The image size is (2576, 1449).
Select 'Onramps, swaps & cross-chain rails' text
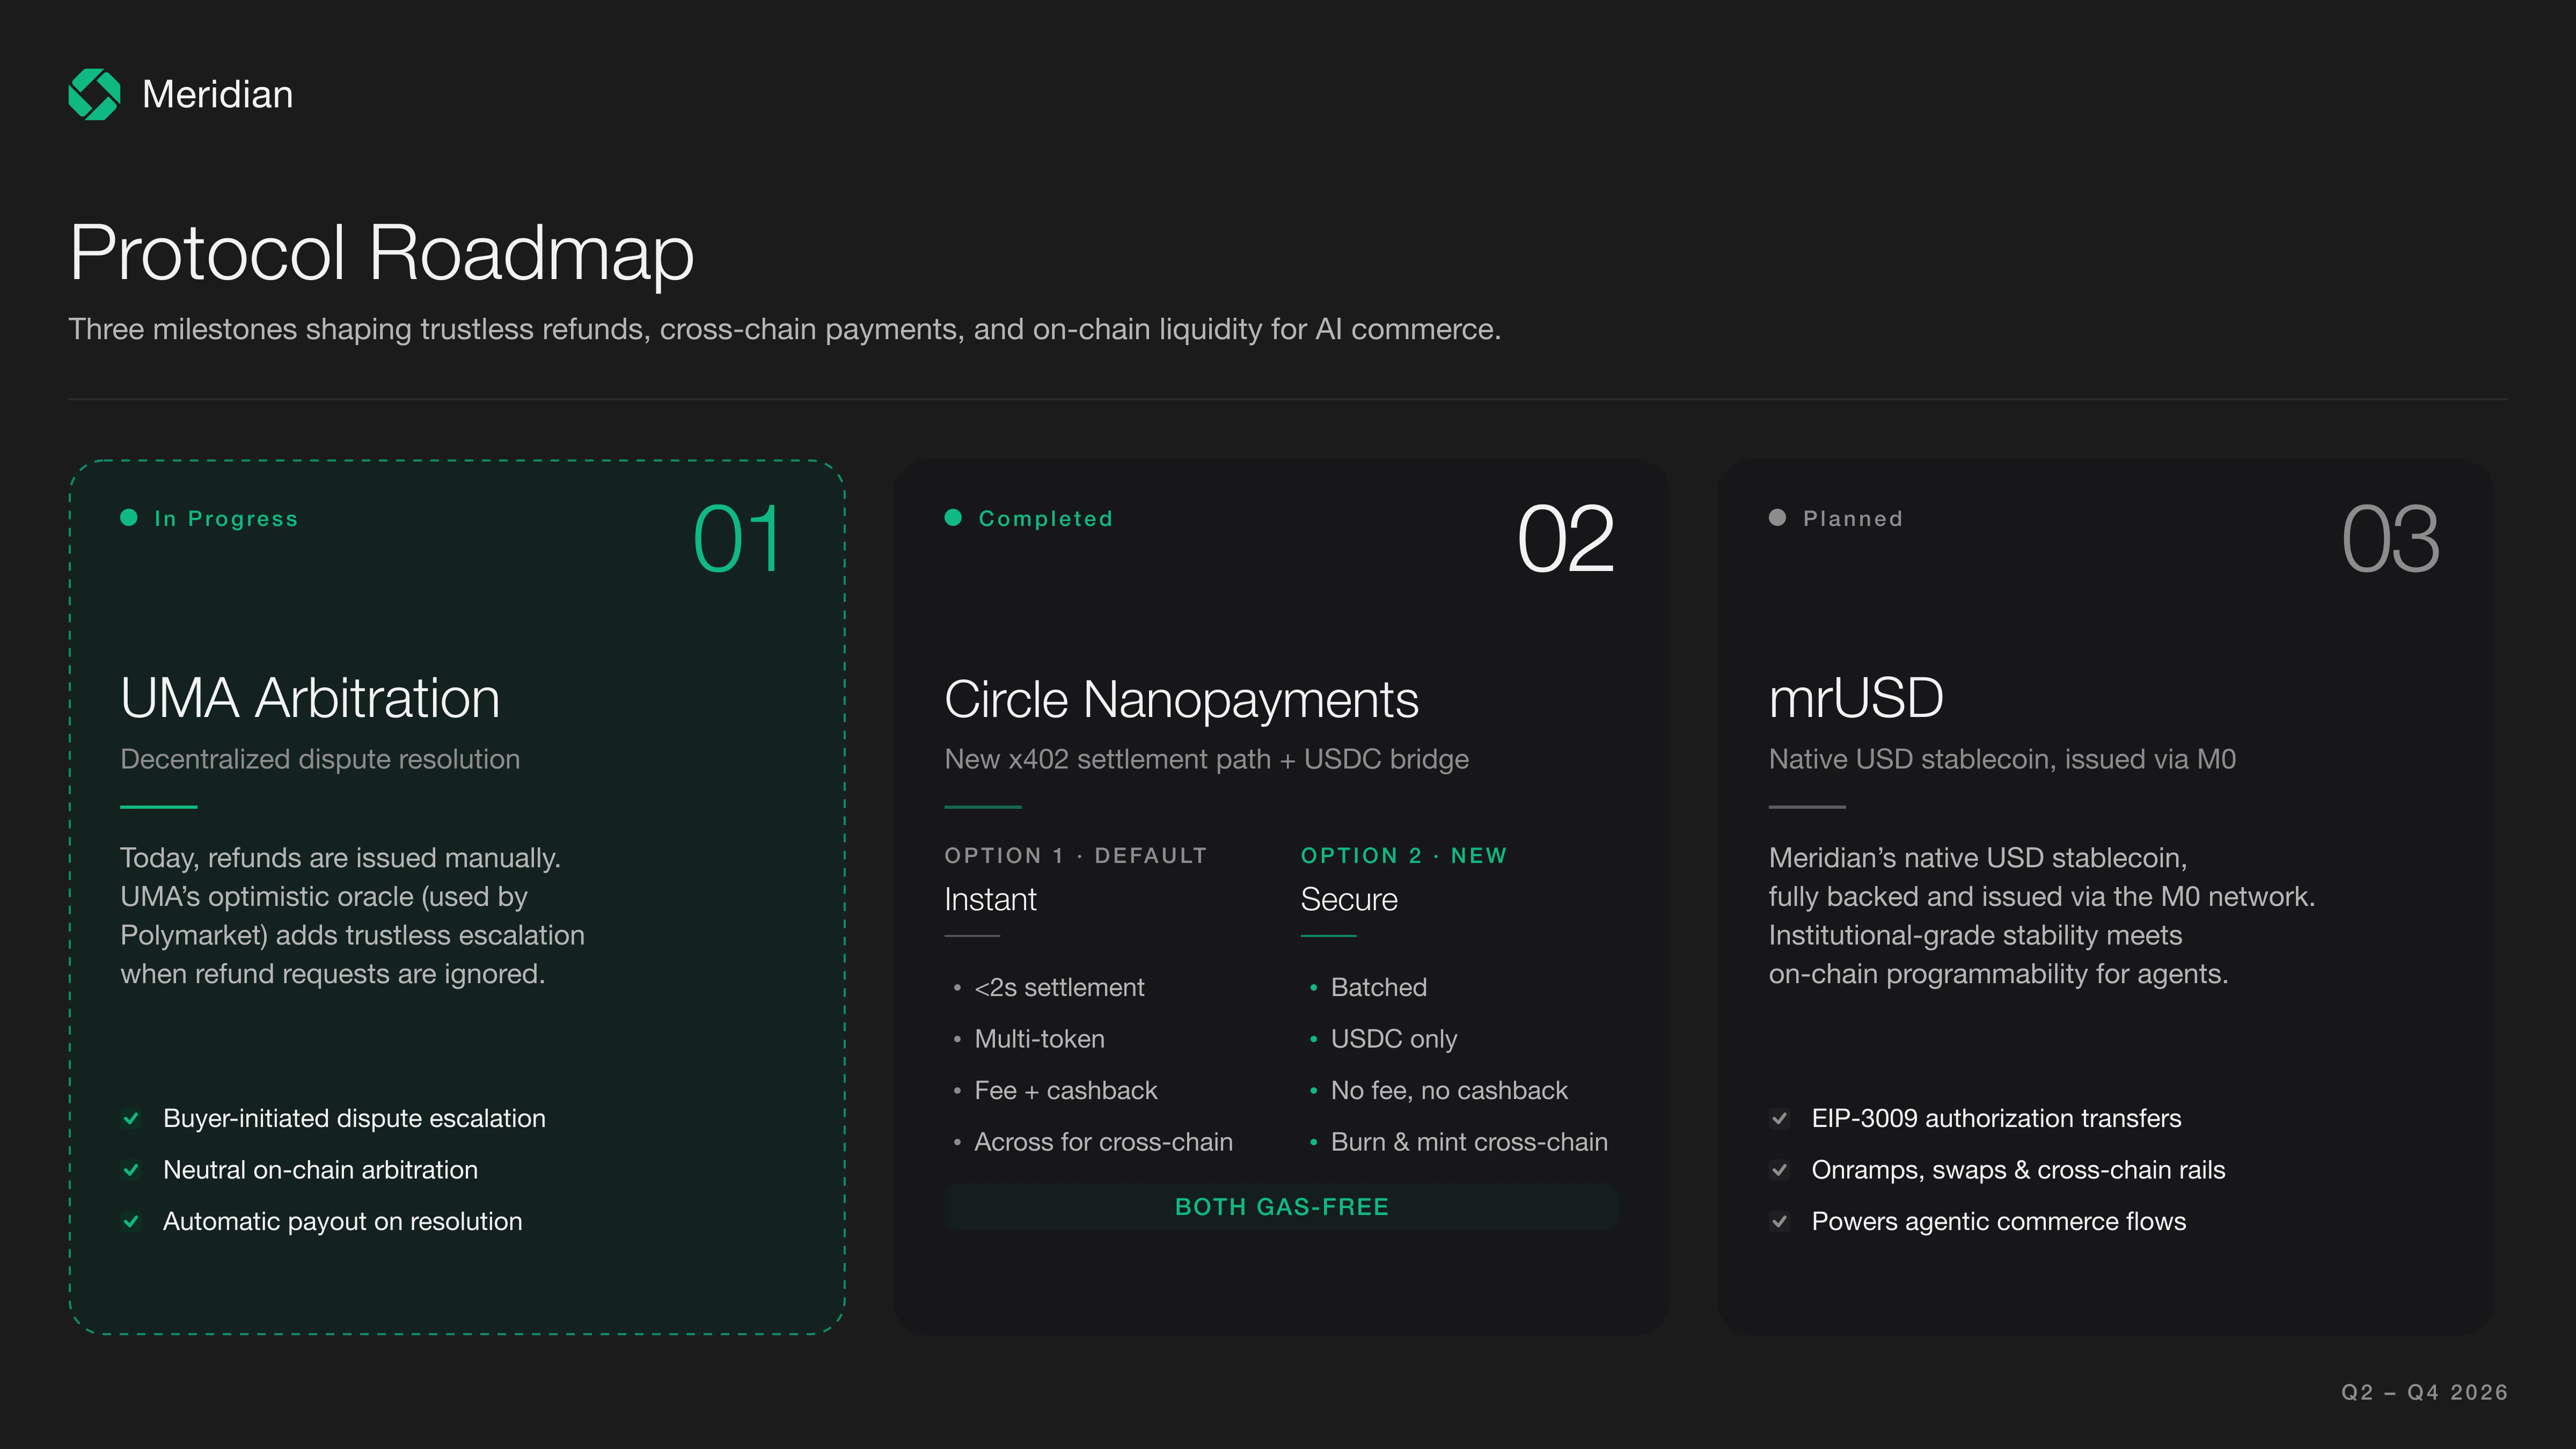(x=2018, y=1170)
